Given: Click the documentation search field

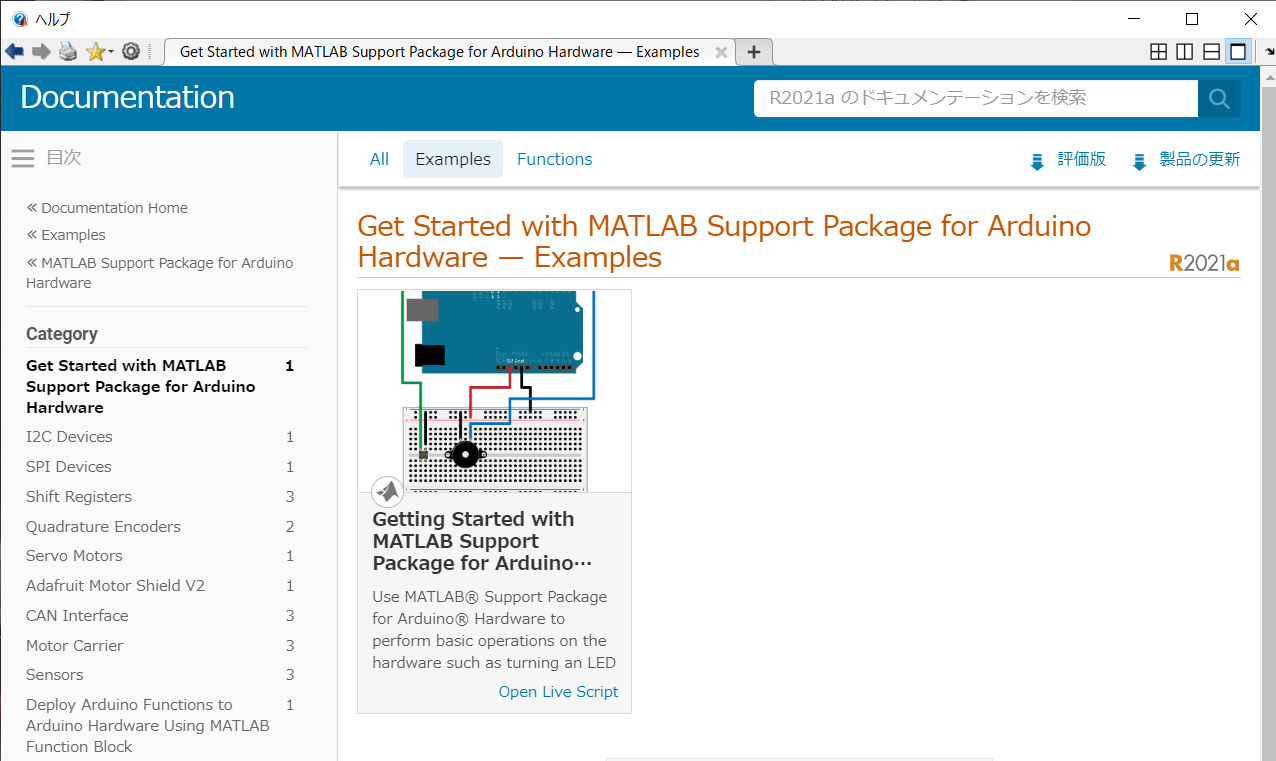Looking at the screenshot, I should coord(975,98).
